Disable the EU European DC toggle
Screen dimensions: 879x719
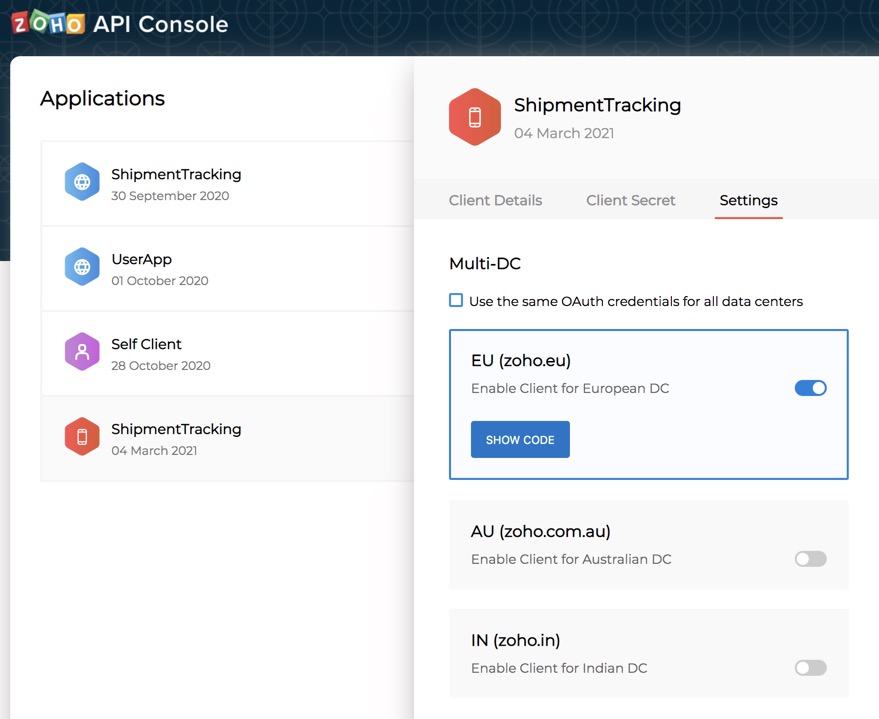(810, 388)
